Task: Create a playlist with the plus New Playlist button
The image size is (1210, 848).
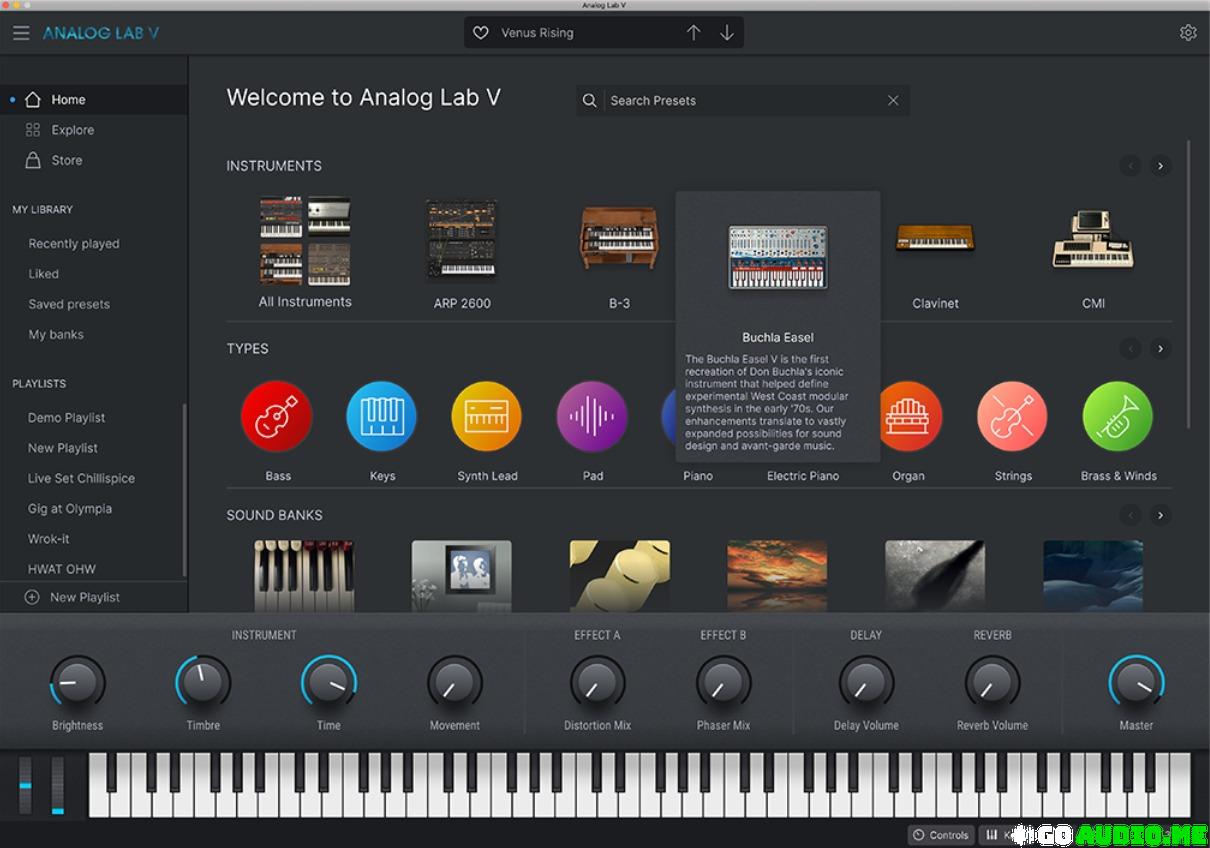Action: pyautogui.click(x=72, y=597)
